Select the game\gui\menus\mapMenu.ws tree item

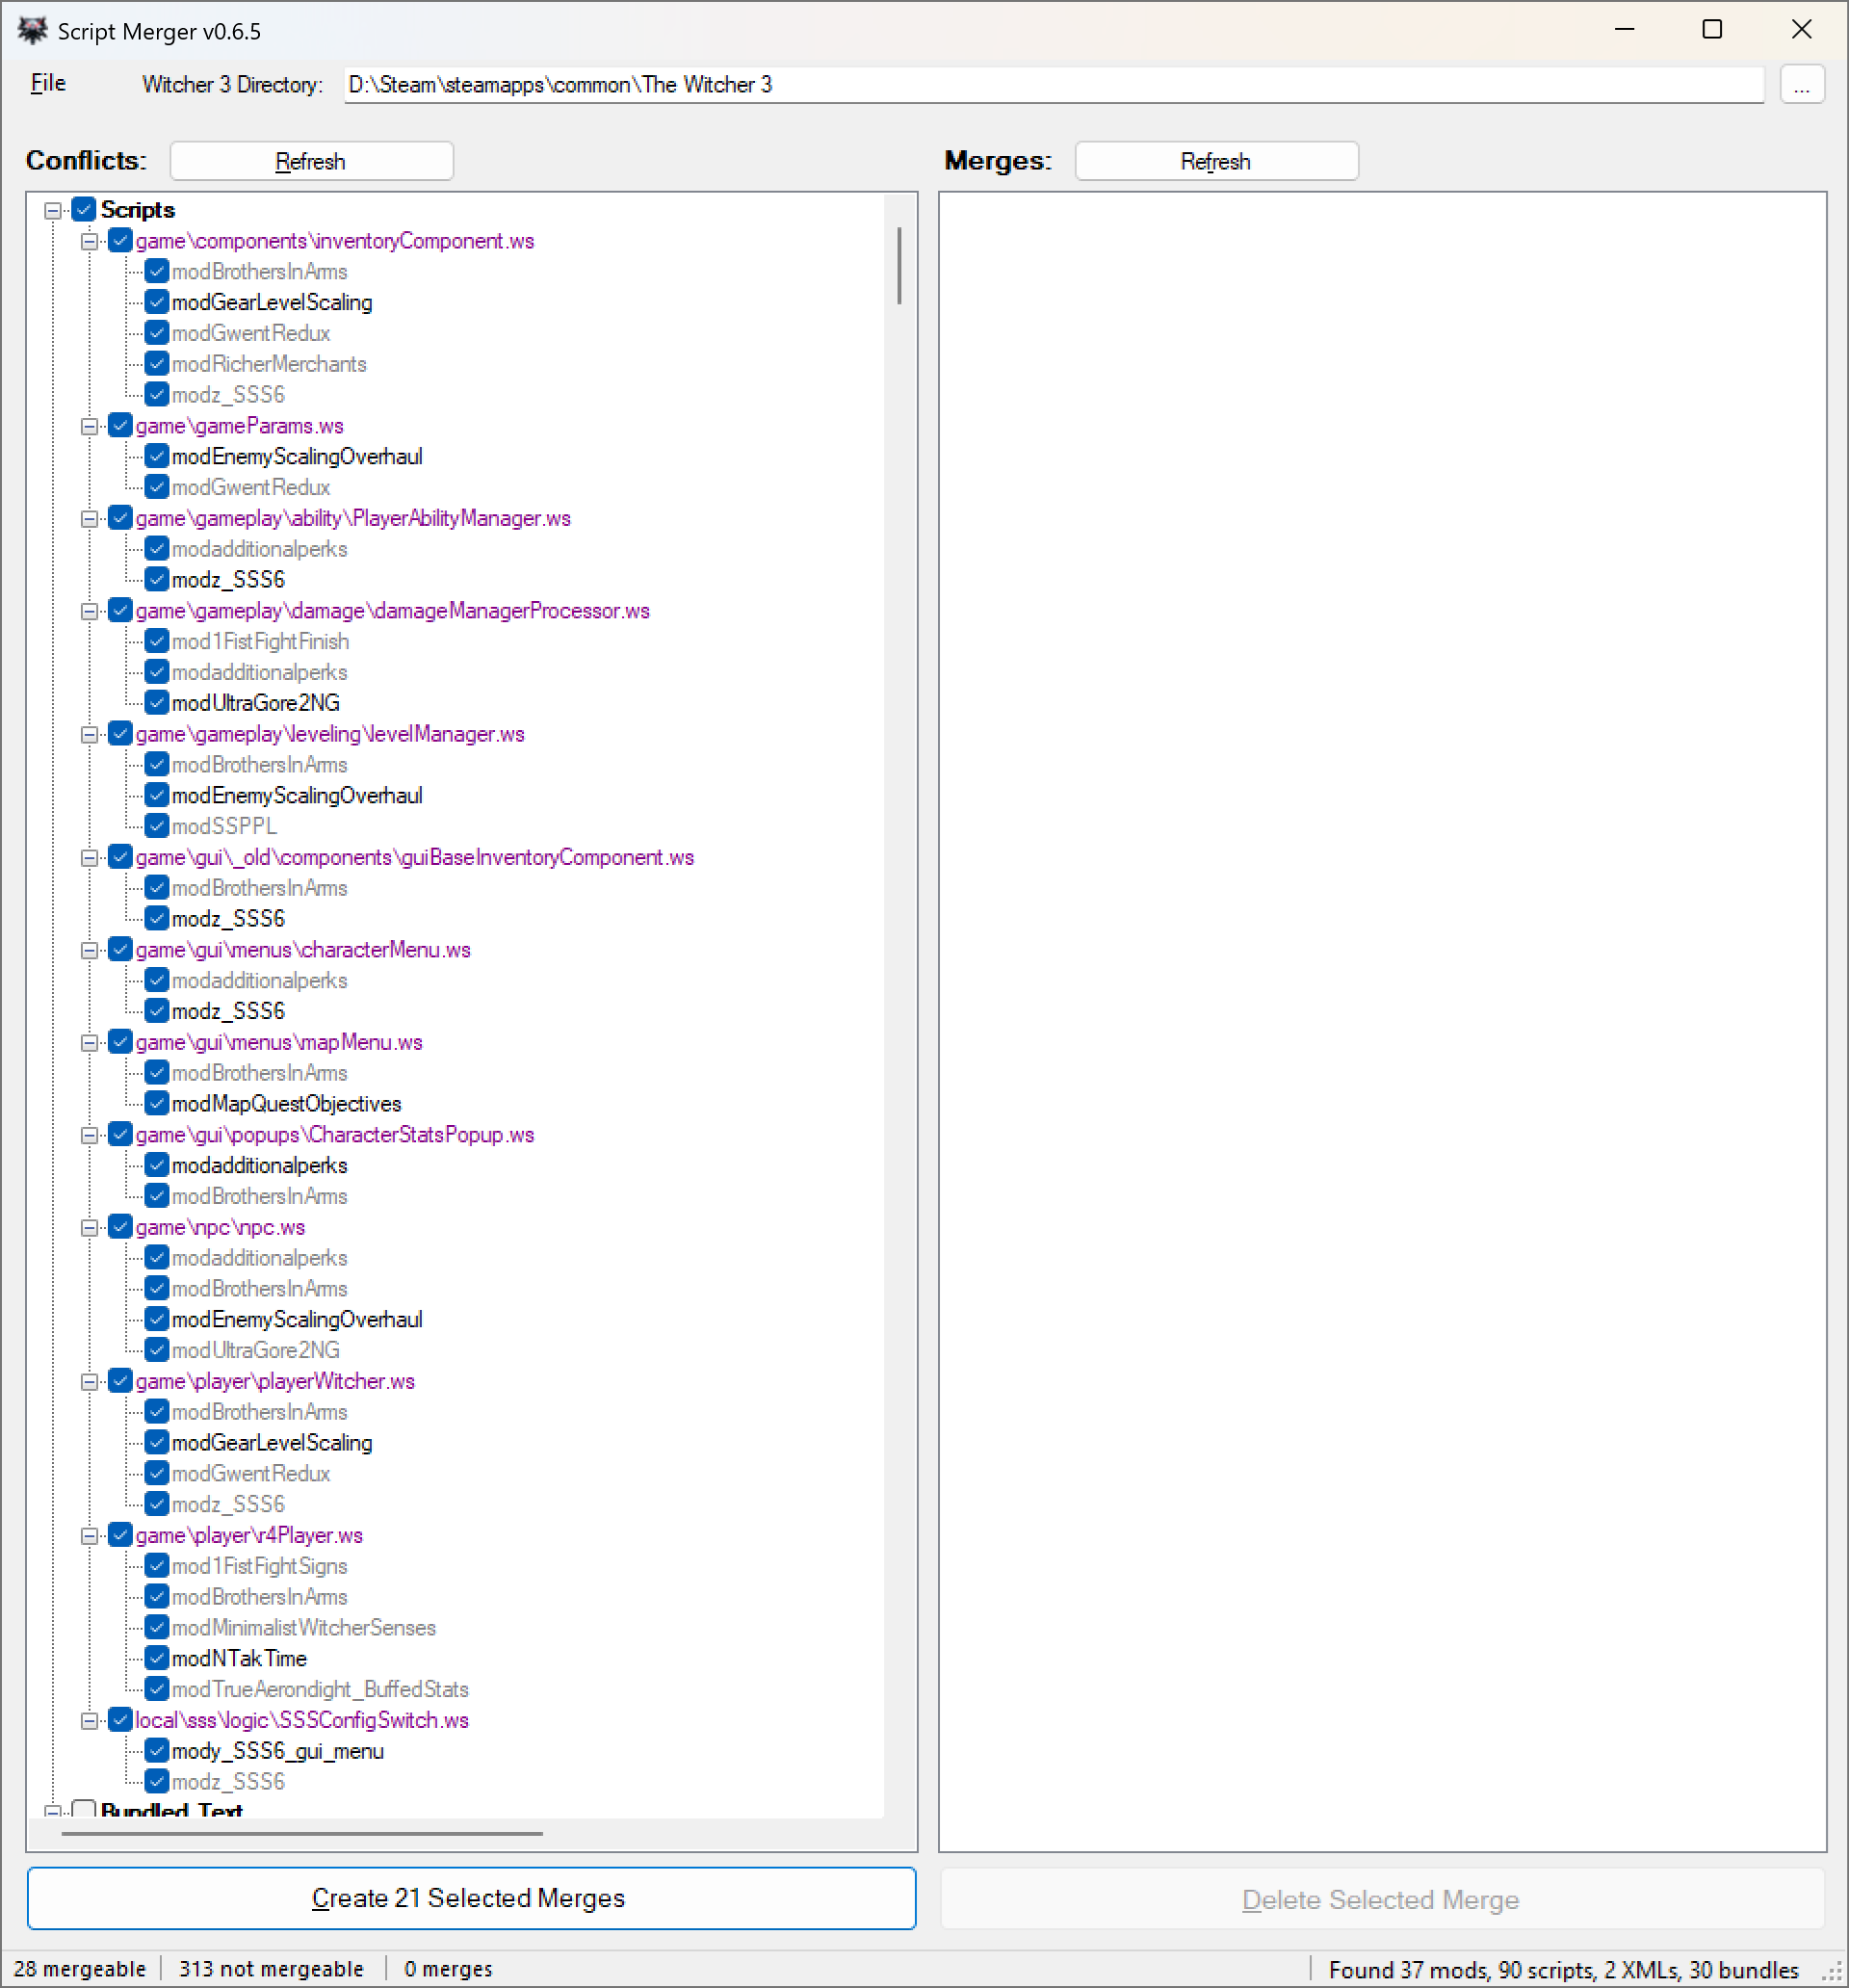[279, 1042]
